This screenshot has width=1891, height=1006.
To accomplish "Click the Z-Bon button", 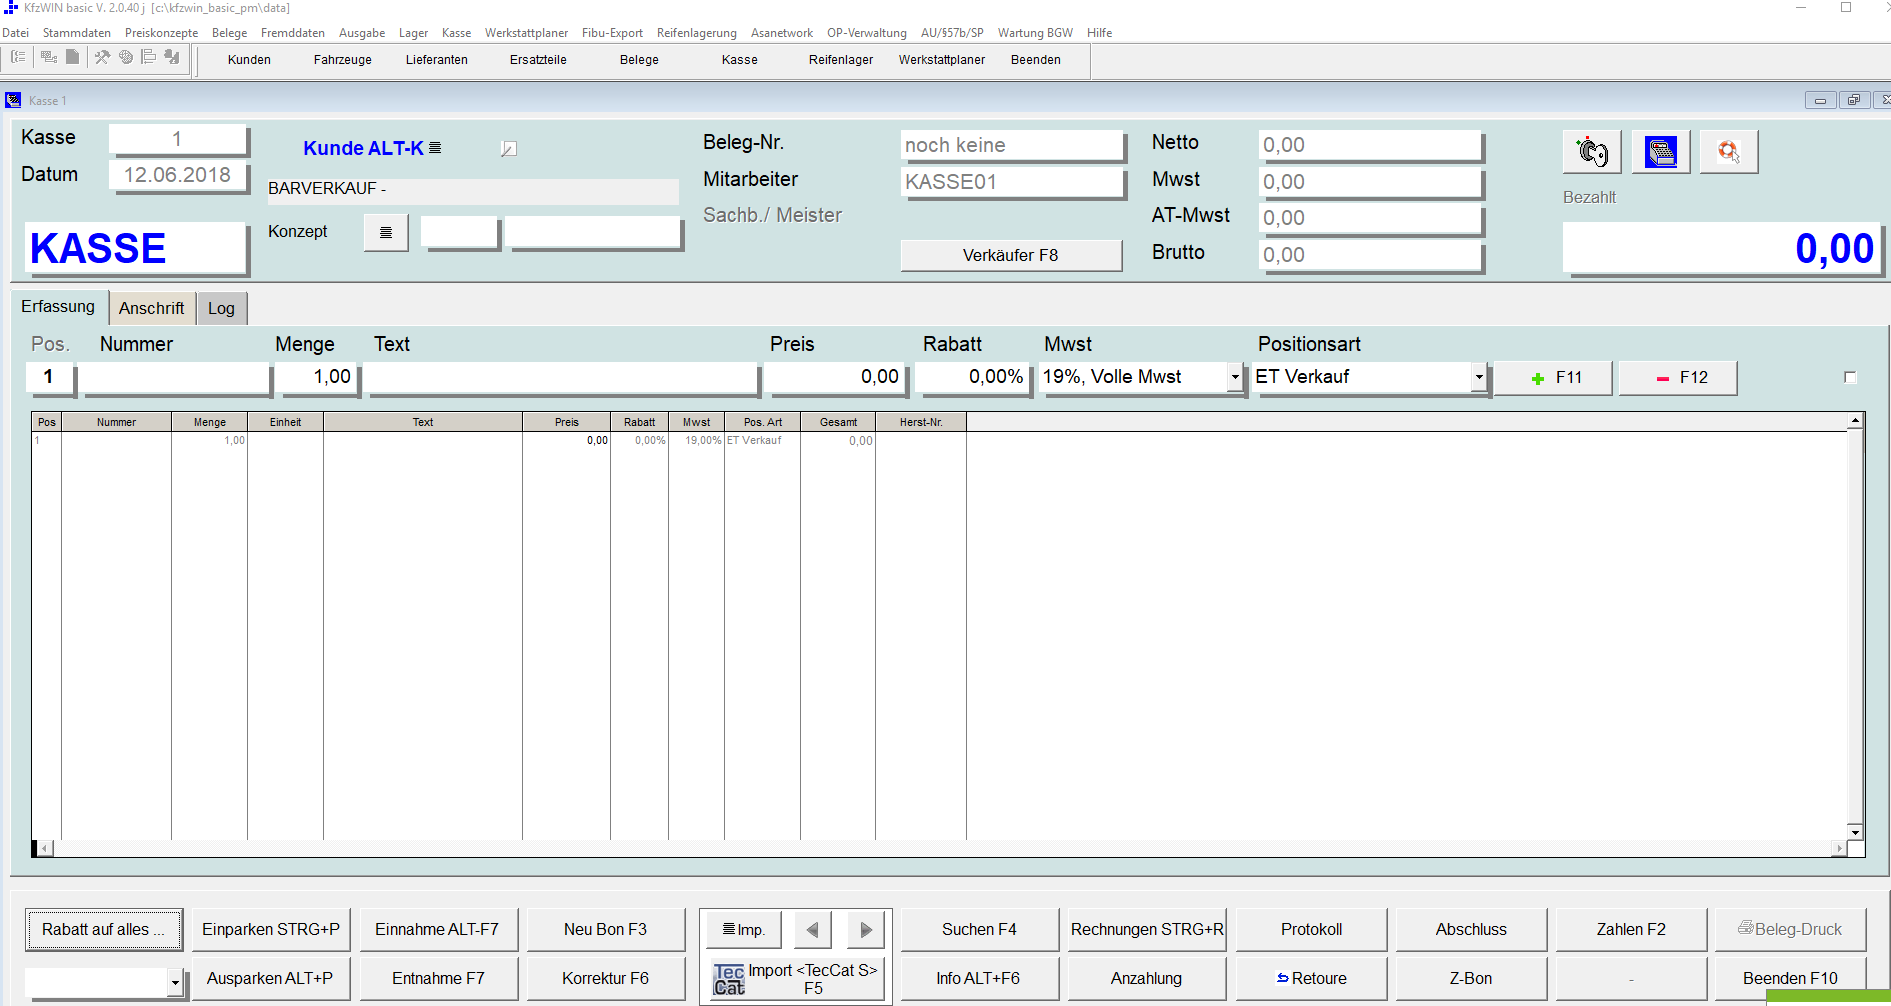I will point(1471,979).
